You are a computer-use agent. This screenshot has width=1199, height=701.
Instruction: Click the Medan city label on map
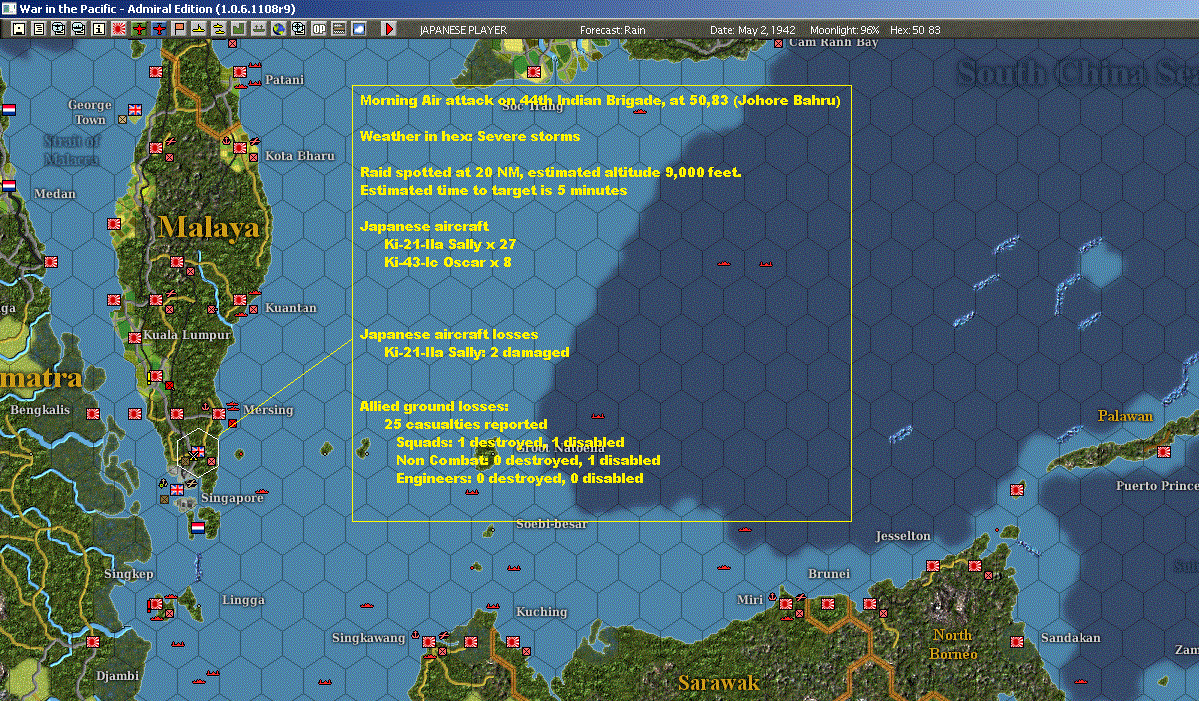tap(55, 193)
